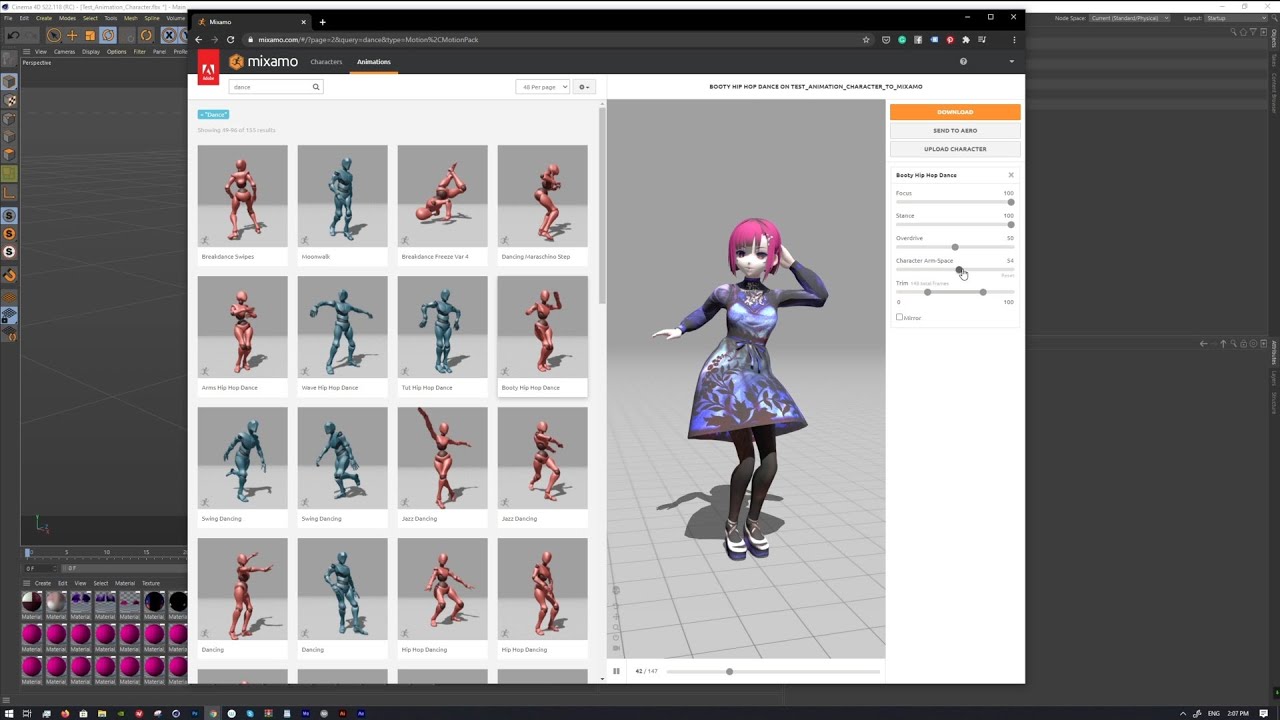Viewport: 1280px width, 720px height.
Task: Click the Live Selection tool in Cinema 4D
Action: (x=54, y=35)
